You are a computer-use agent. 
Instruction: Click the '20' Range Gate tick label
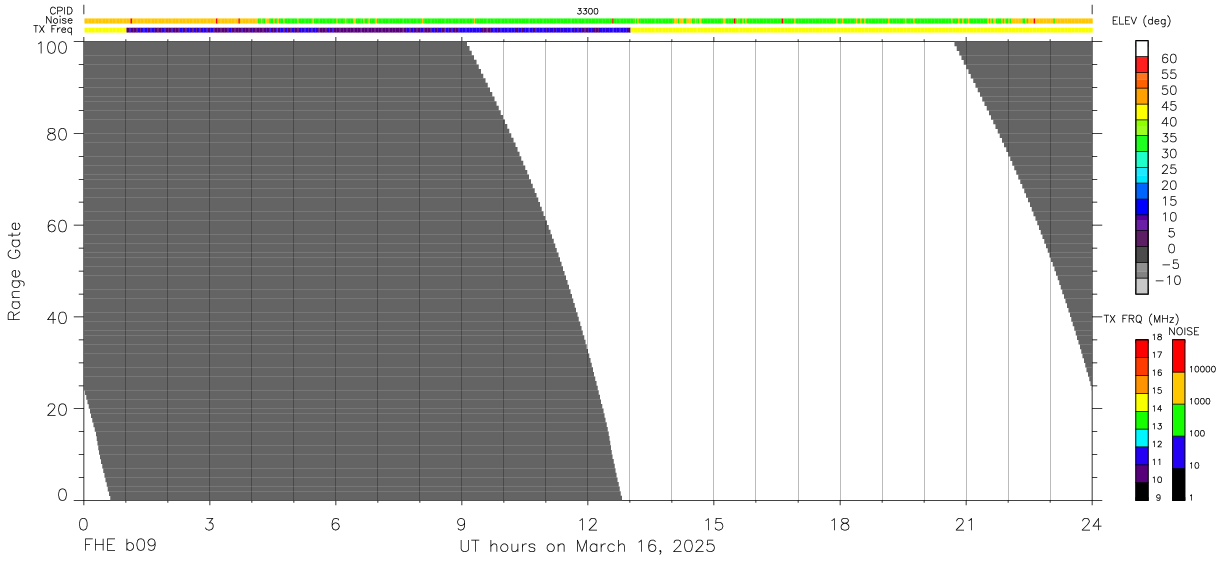[55, 409]
